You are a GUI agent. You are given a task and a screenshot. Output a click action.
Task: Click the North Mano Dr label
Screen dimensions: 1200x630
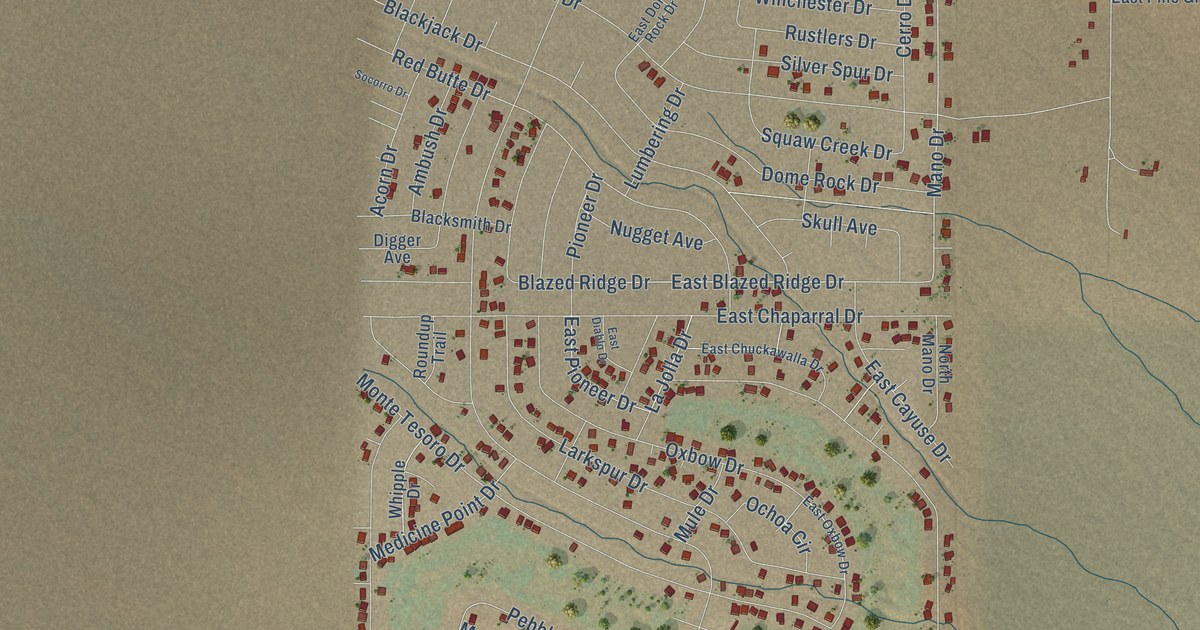tap(935, 362)
